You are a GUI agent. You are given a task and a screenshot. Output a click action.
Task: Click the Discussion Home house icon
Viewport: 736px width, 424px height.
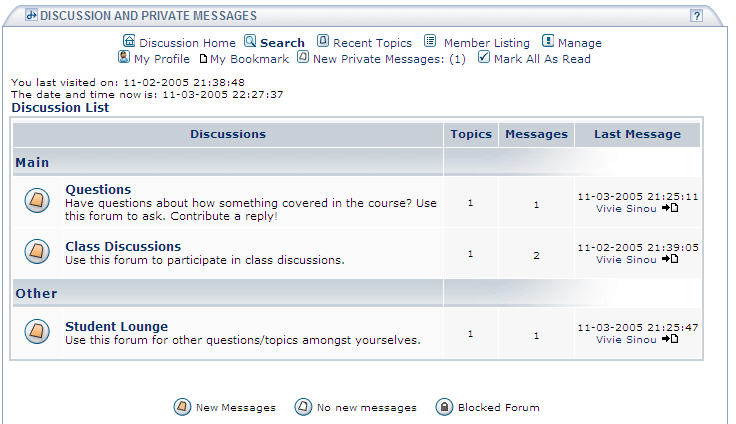coord(129,41)
